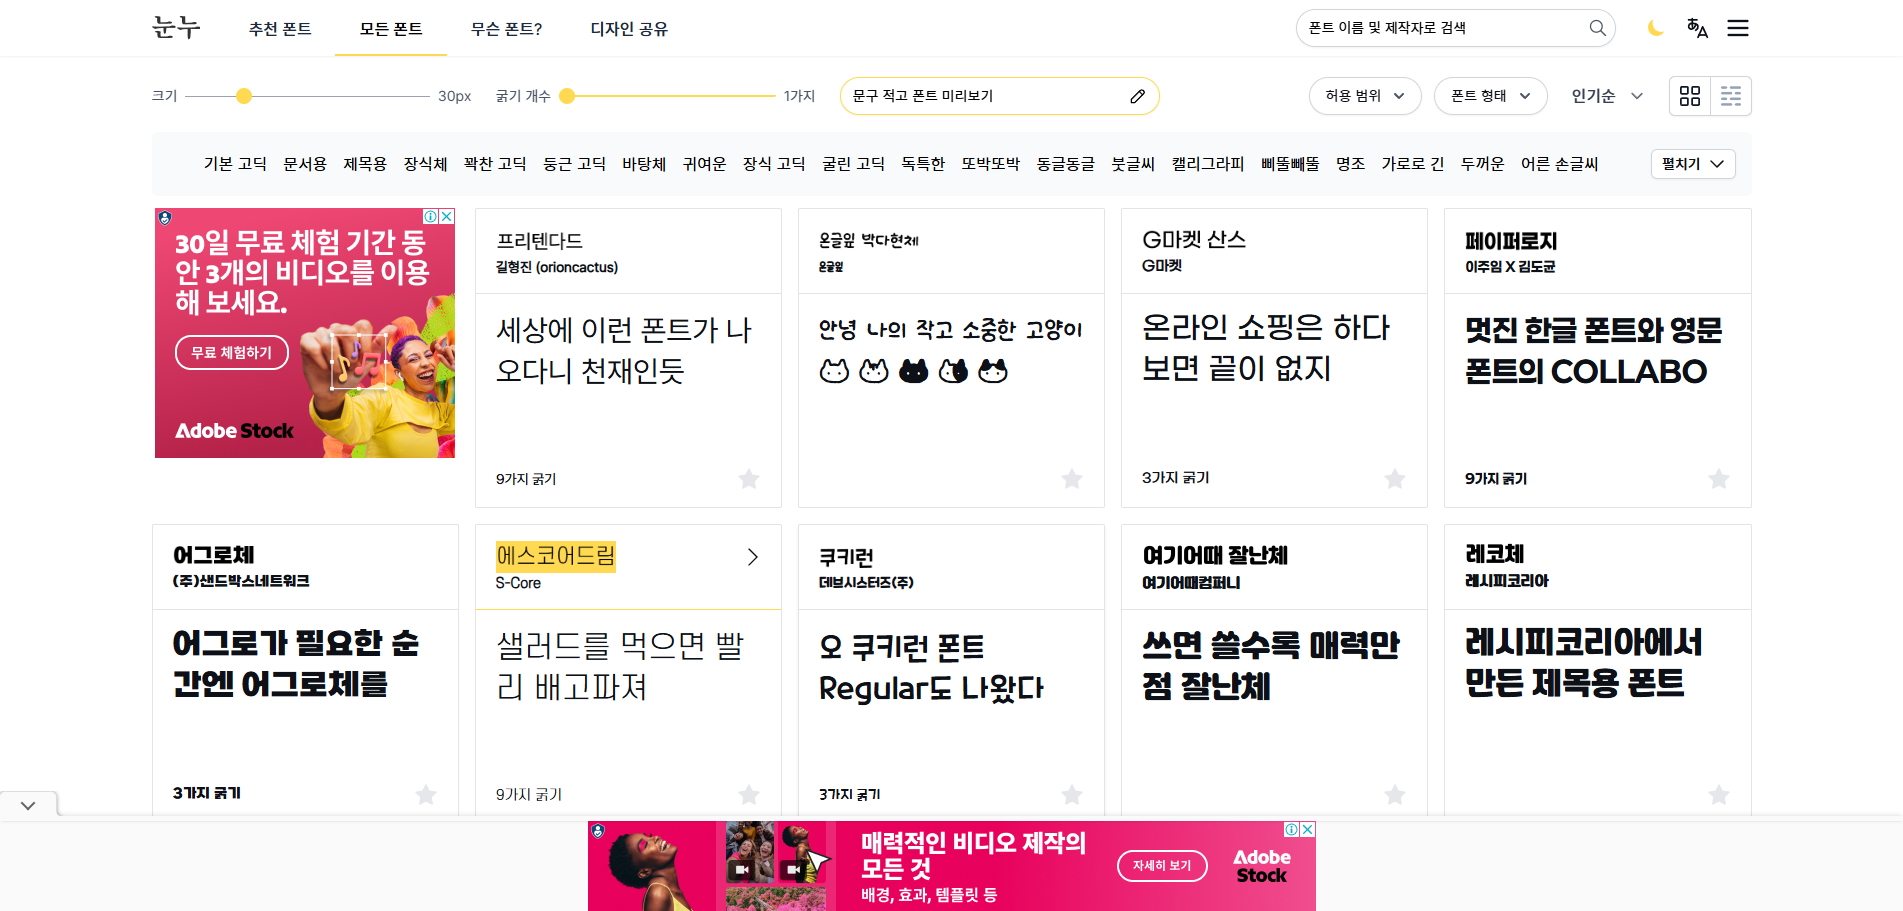Filter by 가로로 긴 category
This screenshot has height=911, width=1903.
tap(1412, 164)
